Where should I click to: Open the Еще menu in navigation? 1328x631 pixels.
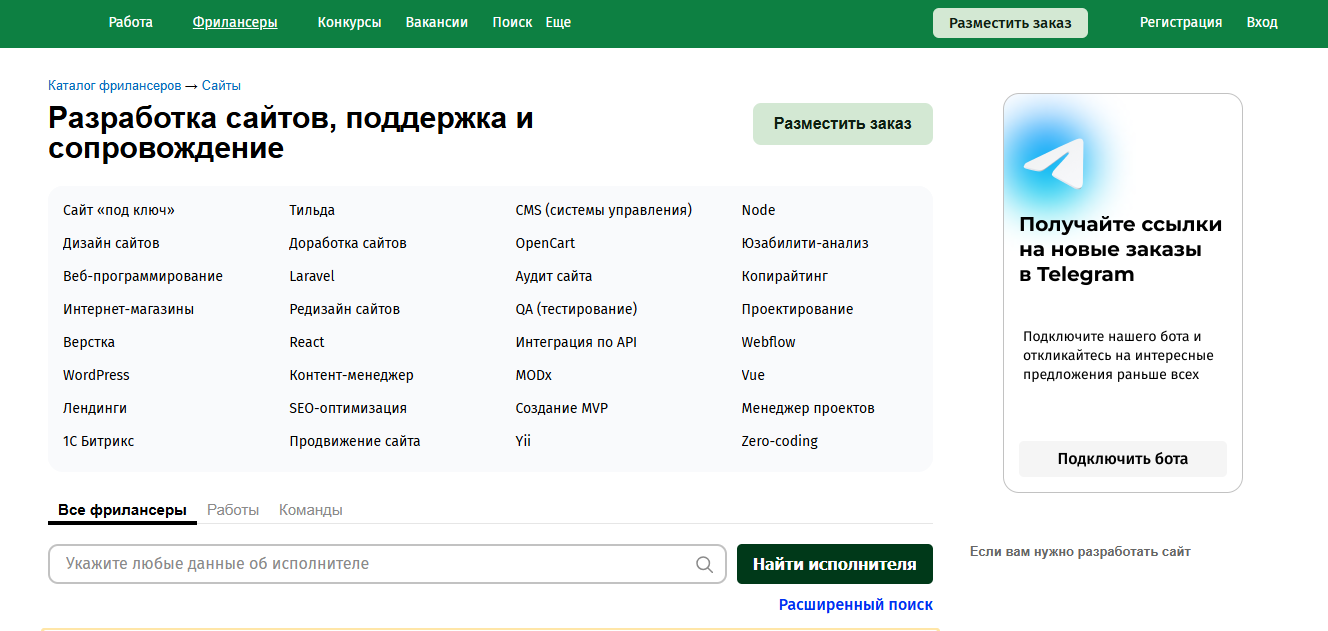click(558, 22)
